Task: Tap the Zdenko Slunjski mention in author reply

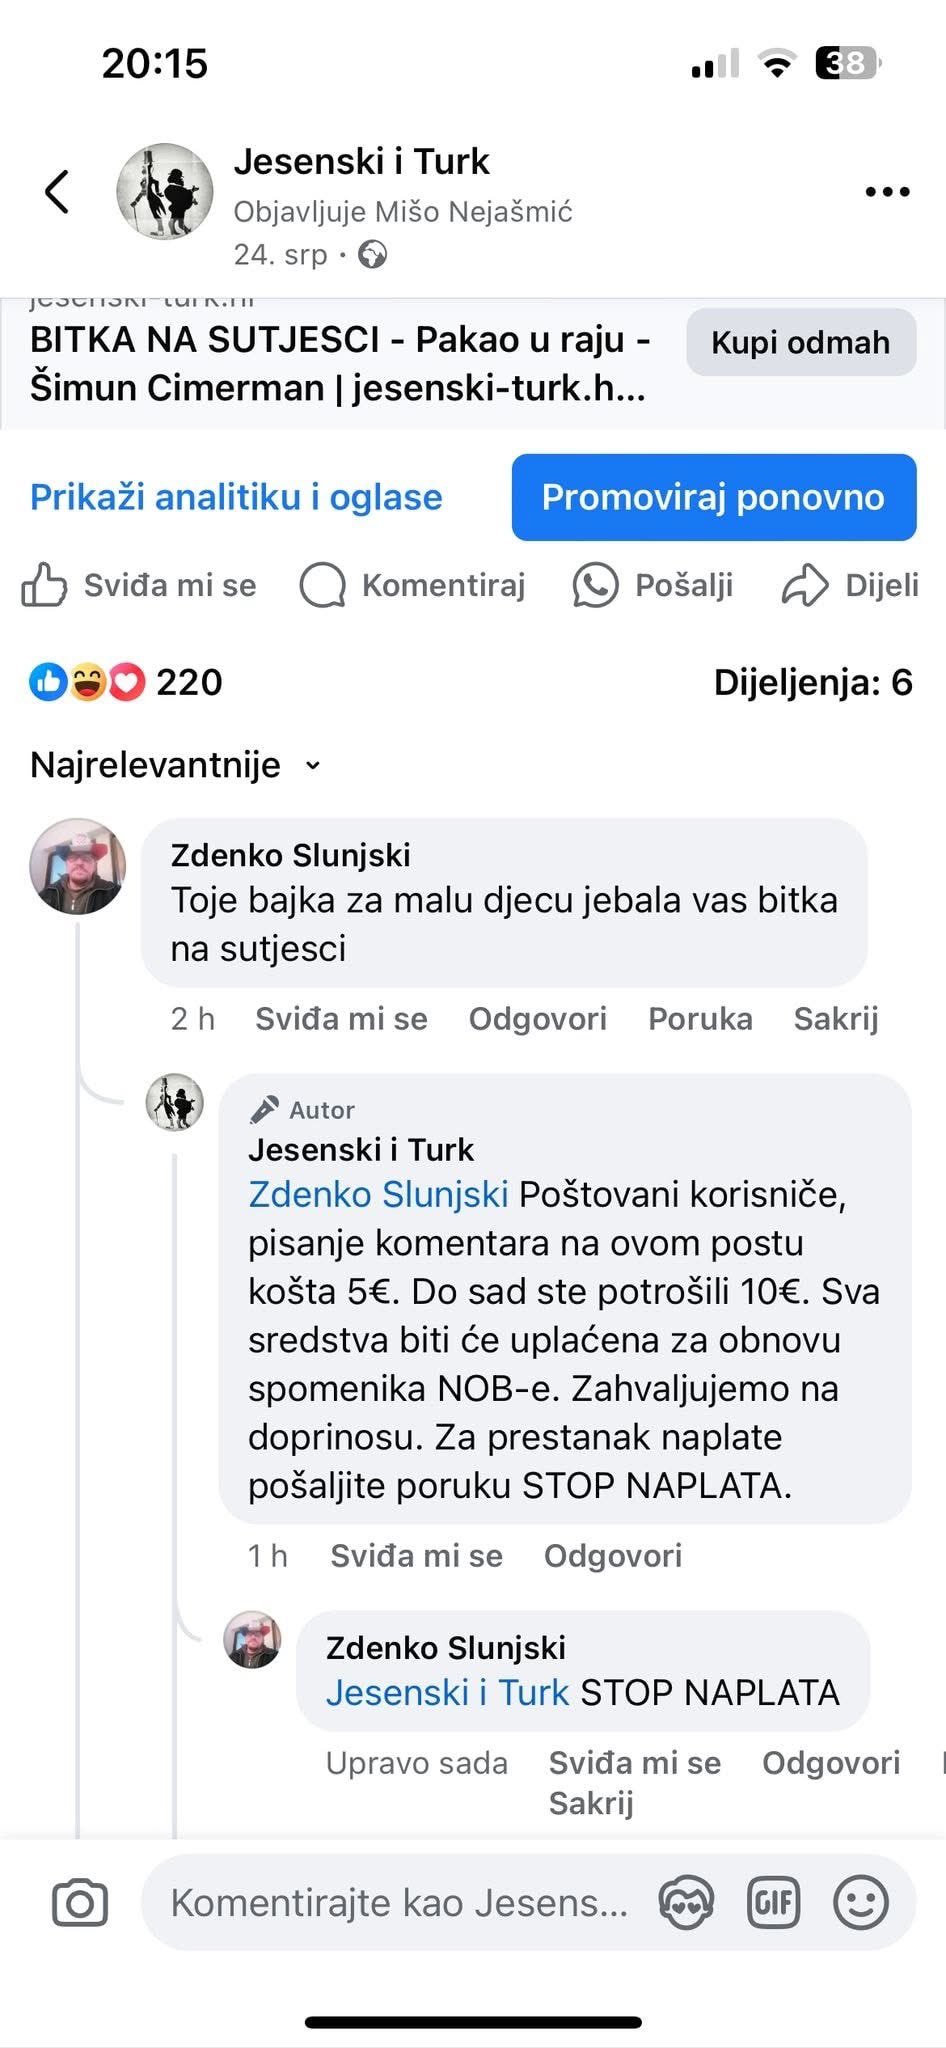Action: point(378,1194)
